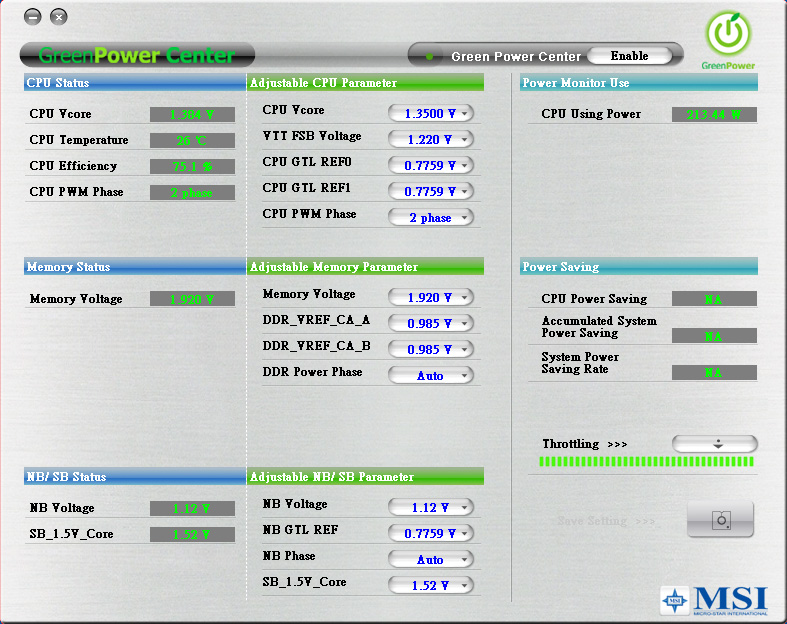
Task: Expand the NB GTL REF dropdown
Action: (x=431, y=533)
